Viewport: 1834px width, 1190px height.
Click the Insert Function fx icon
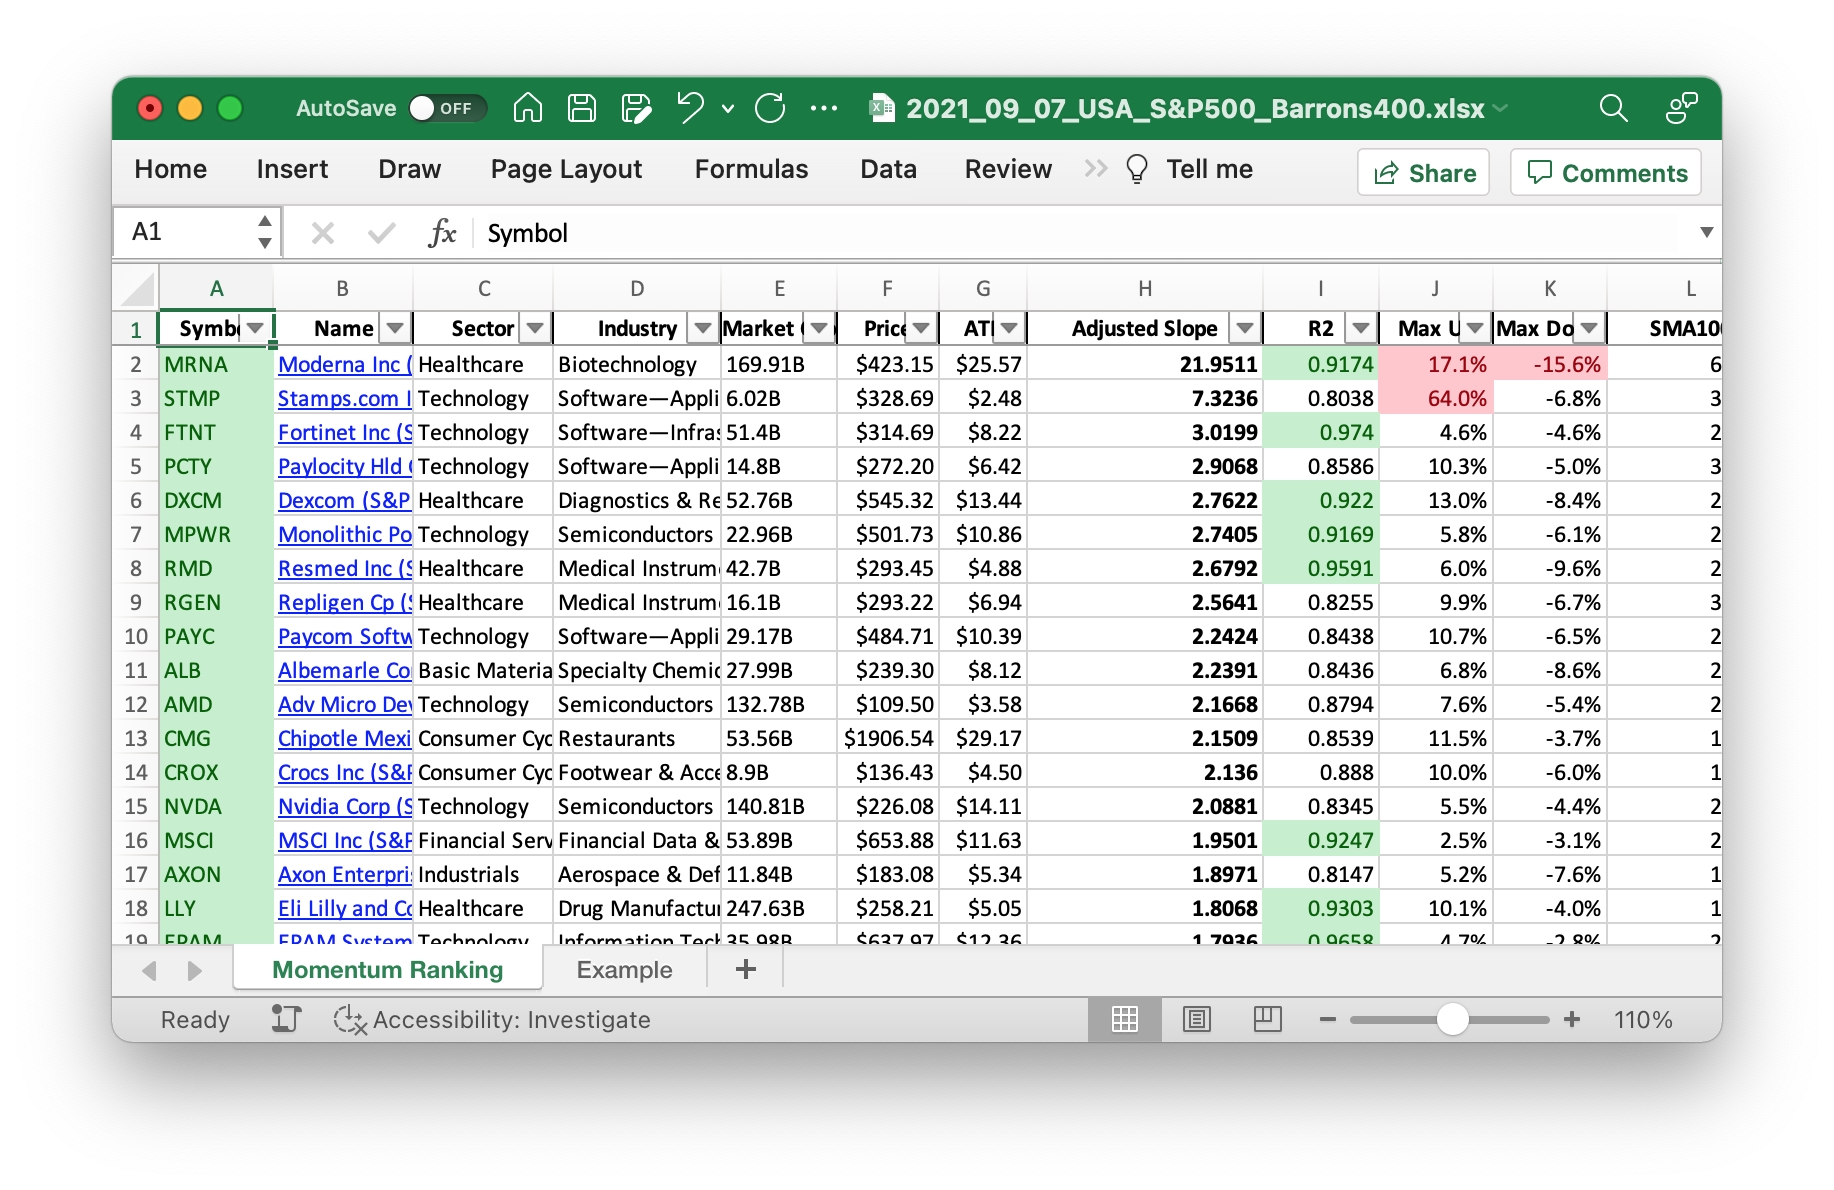(x=441, y=233)
